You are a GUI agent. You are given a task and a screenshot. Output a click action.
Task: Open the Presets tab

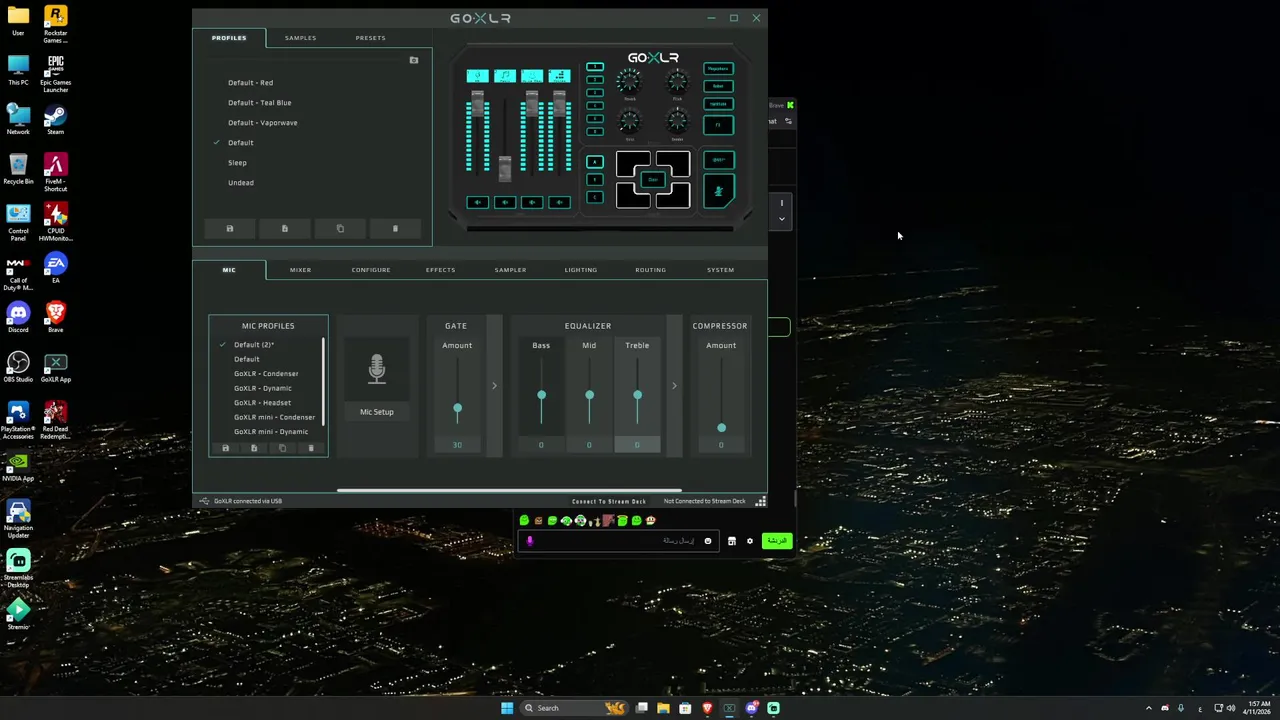click(370, 38)
